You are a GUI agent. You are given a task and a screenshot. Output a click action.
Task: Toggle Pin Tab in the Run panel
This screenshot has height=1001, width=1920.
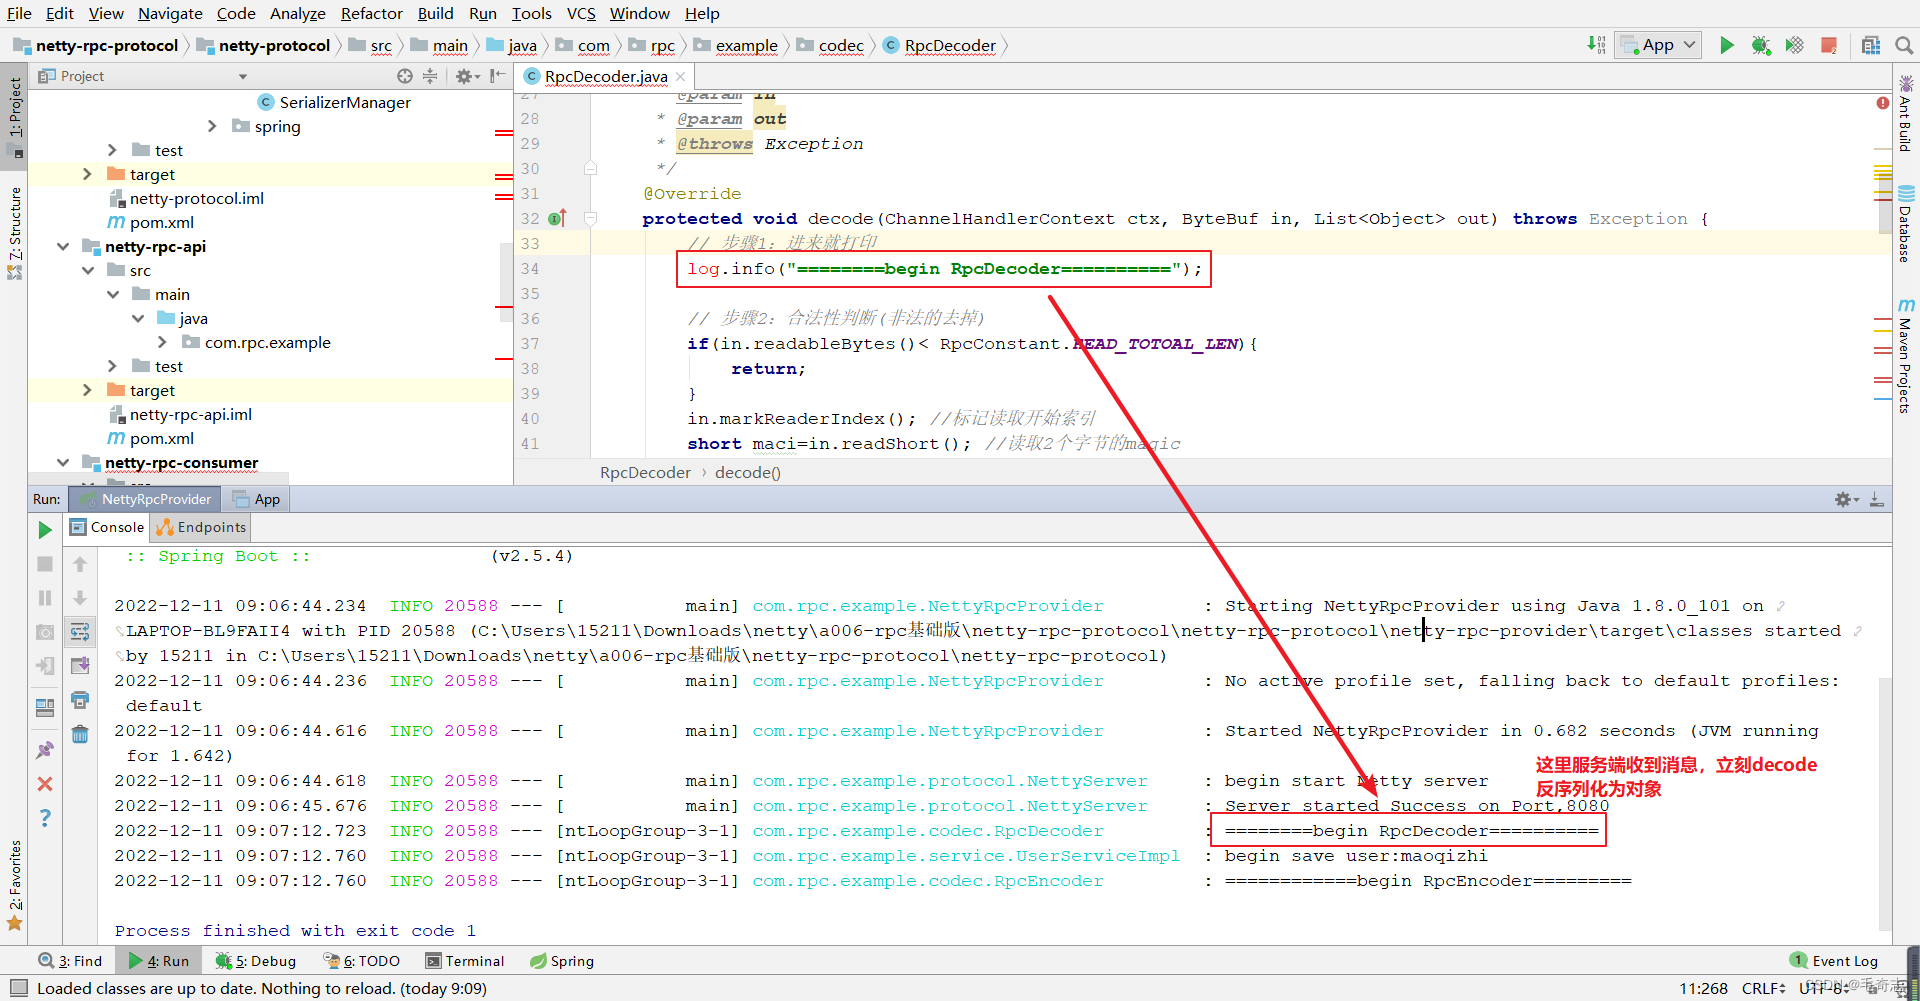[45, 750]
